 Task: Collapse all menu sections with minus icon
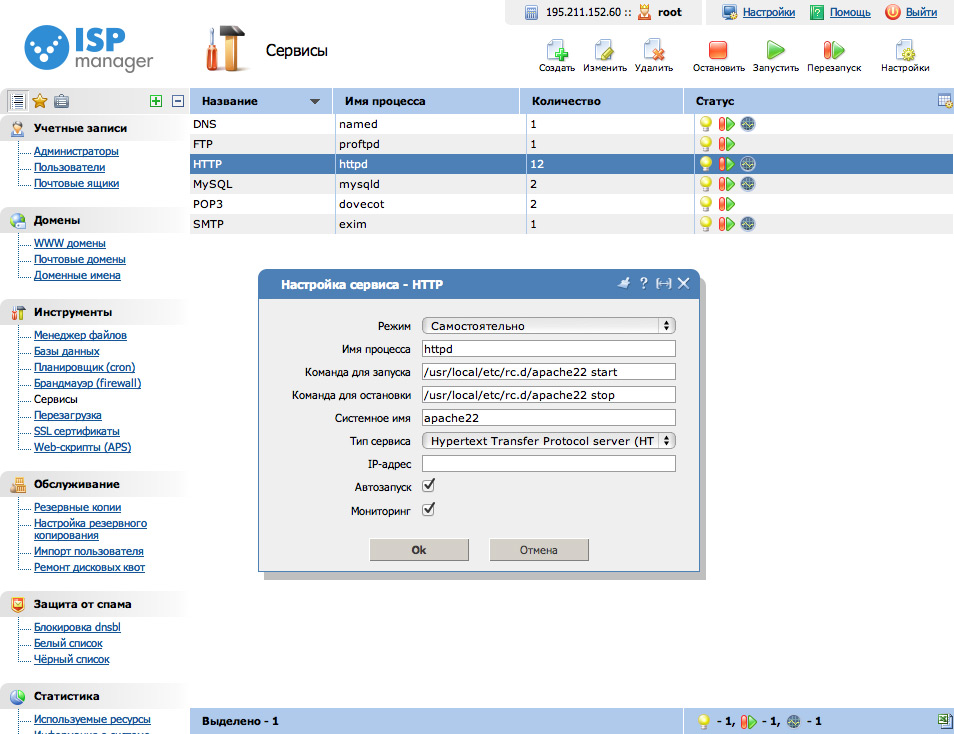[178, 101]
